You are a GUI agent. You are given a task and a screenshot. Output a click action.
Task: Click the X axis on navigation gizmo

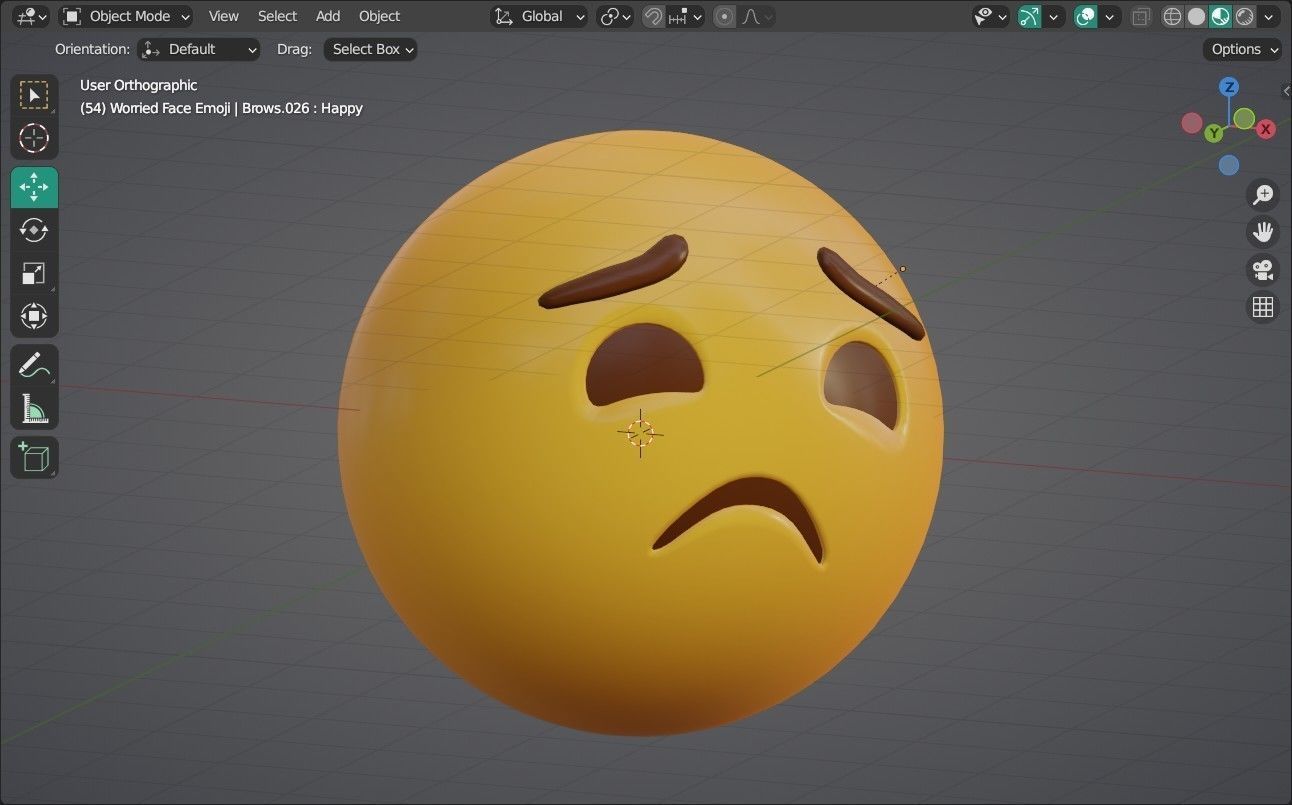pos(1266,129)
